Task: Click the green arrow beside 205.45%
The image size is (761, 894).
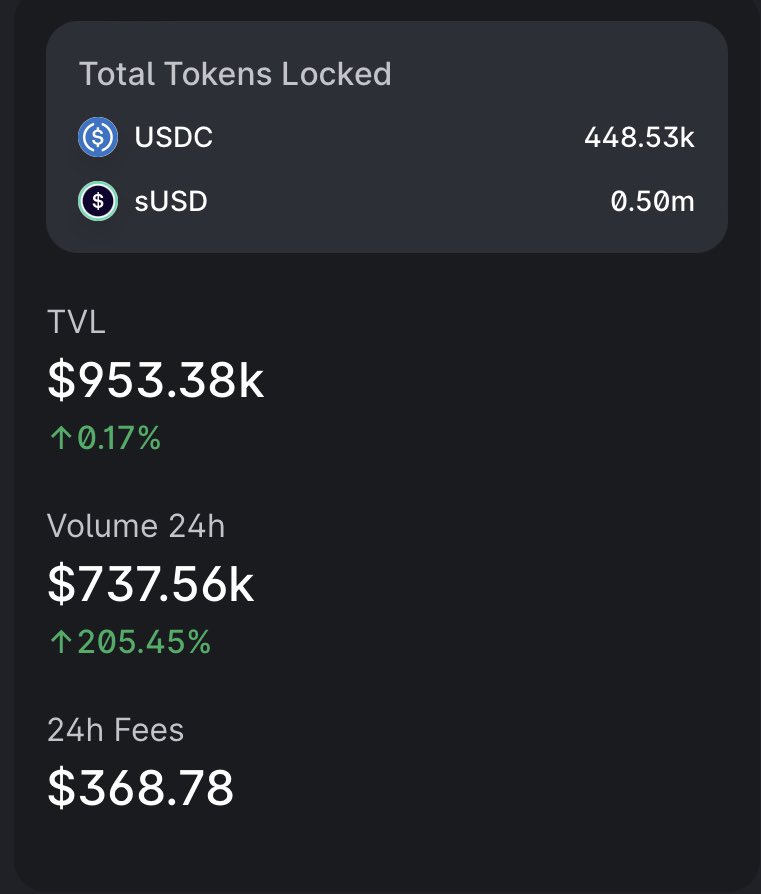Action: (x=60, y=642)
